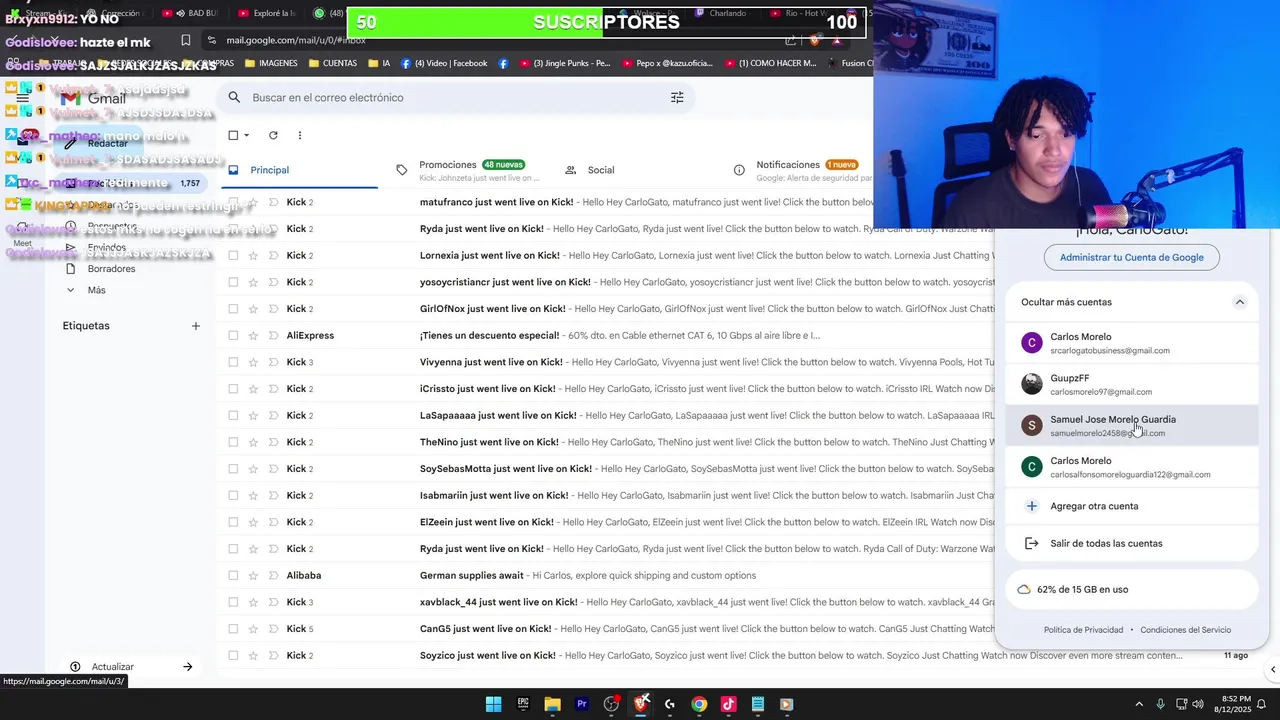Click the bookmark icon in the address bar

185,40
